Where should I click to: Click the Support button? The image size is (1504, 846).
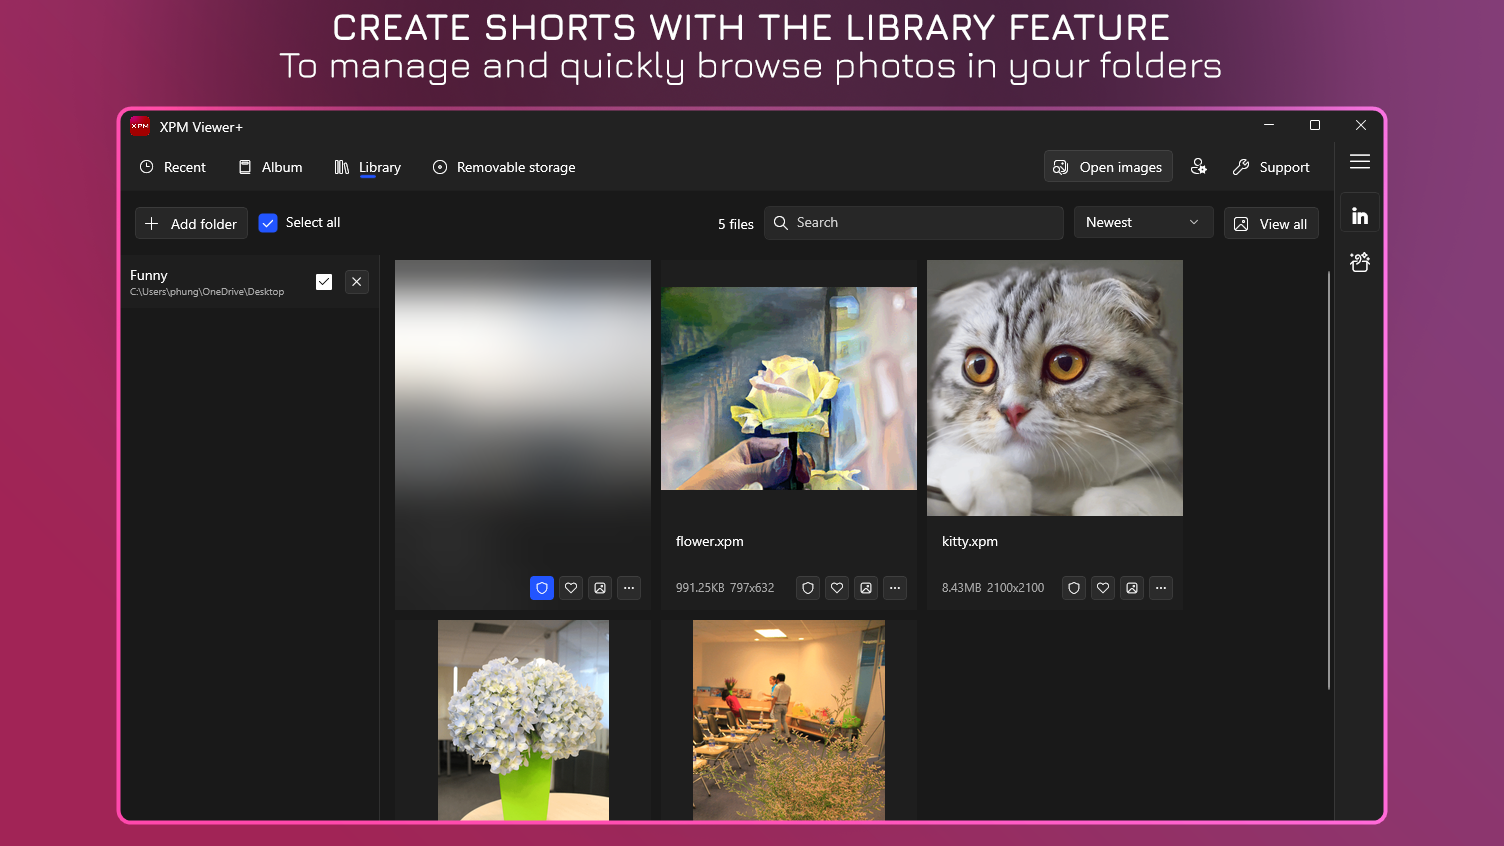tap(1271, 167)
